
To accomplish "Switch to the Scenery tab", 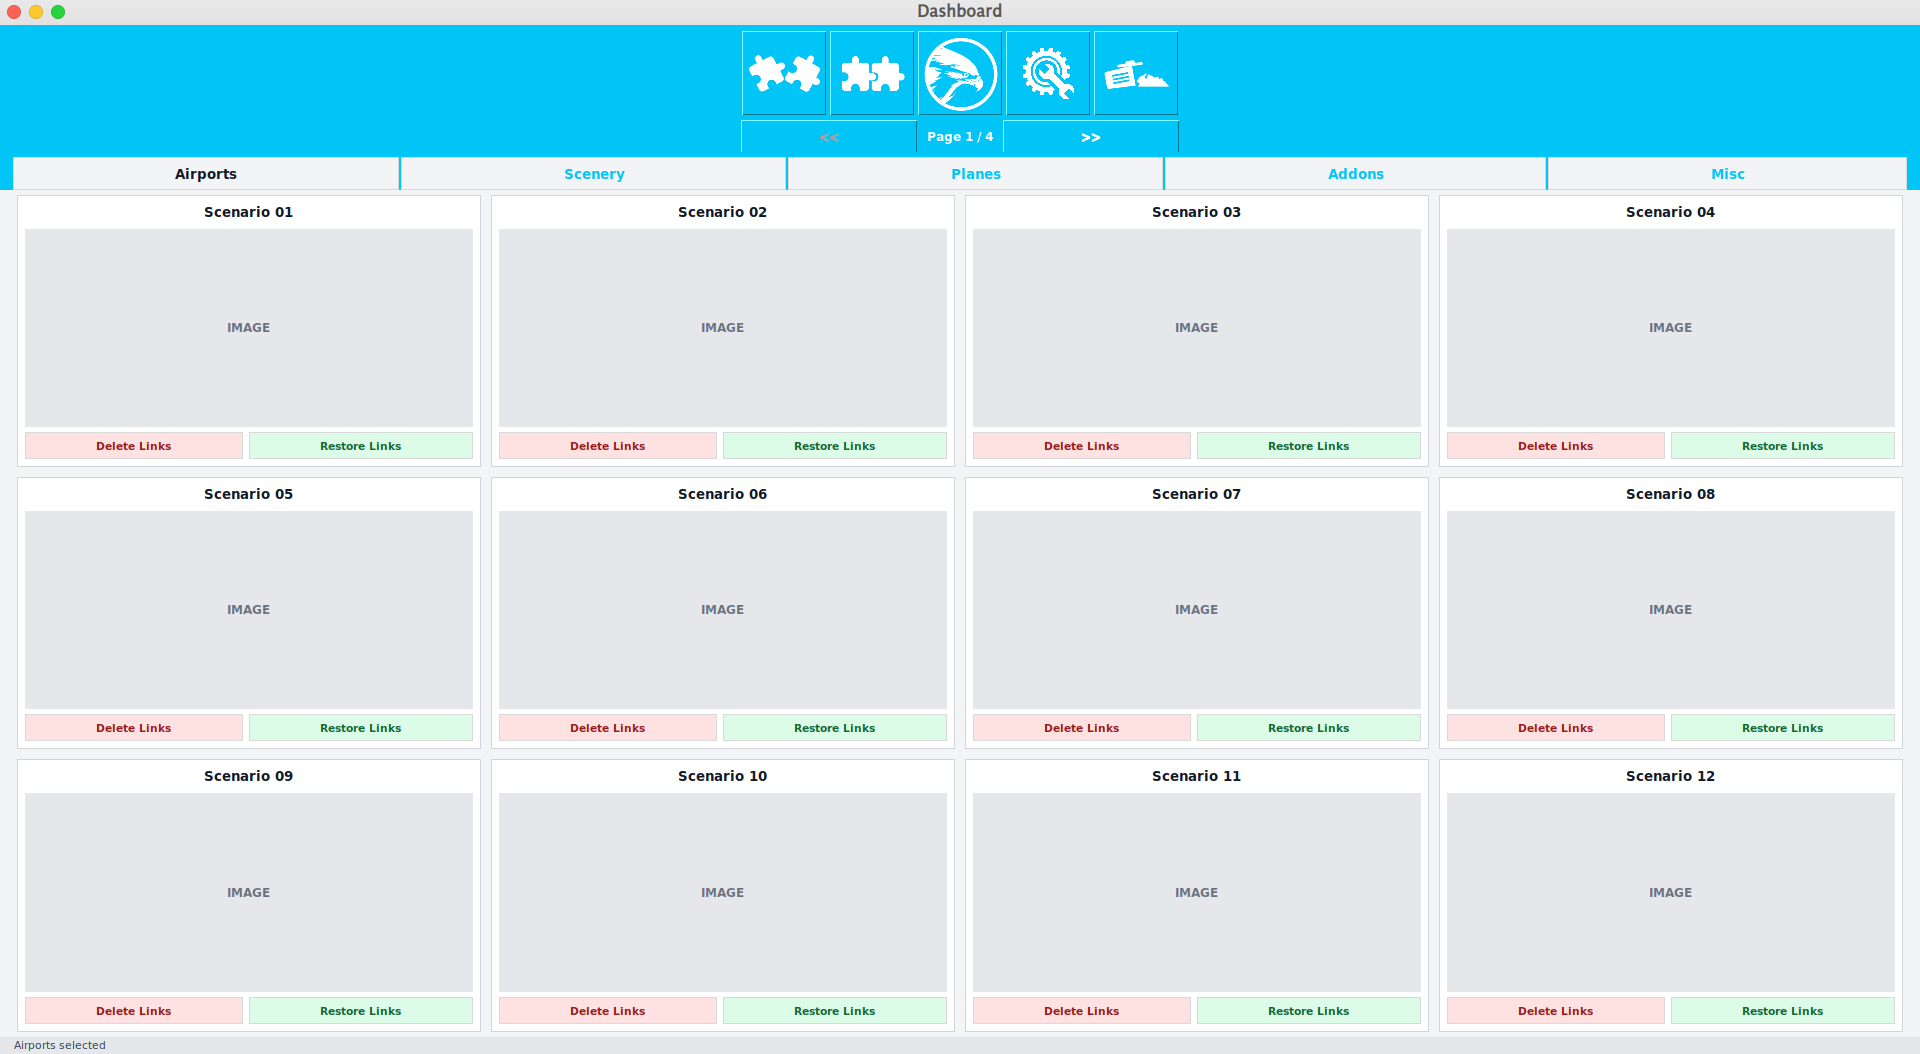I will click(x=594, y=174).
